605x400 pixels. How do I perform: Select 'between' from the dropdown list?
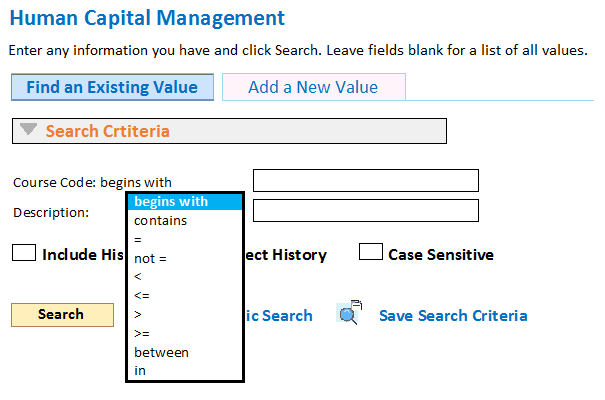coord(185,352)
